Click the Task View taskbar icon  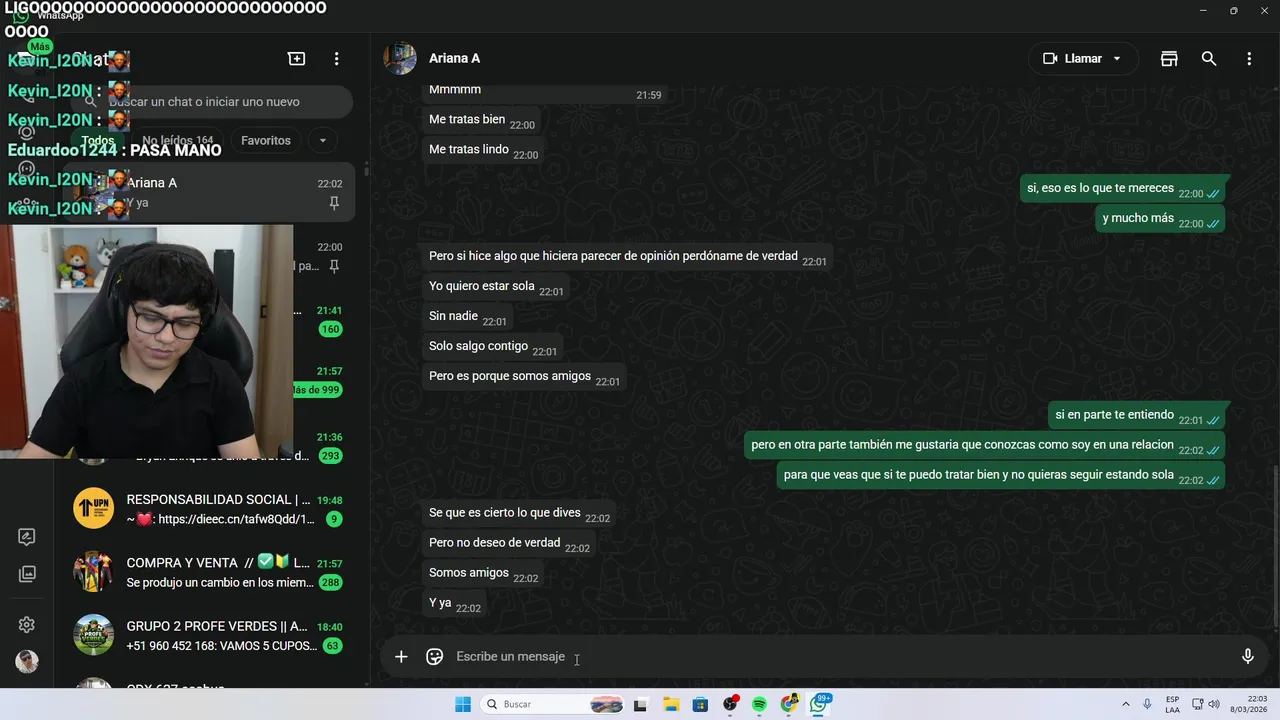[641, 704]
